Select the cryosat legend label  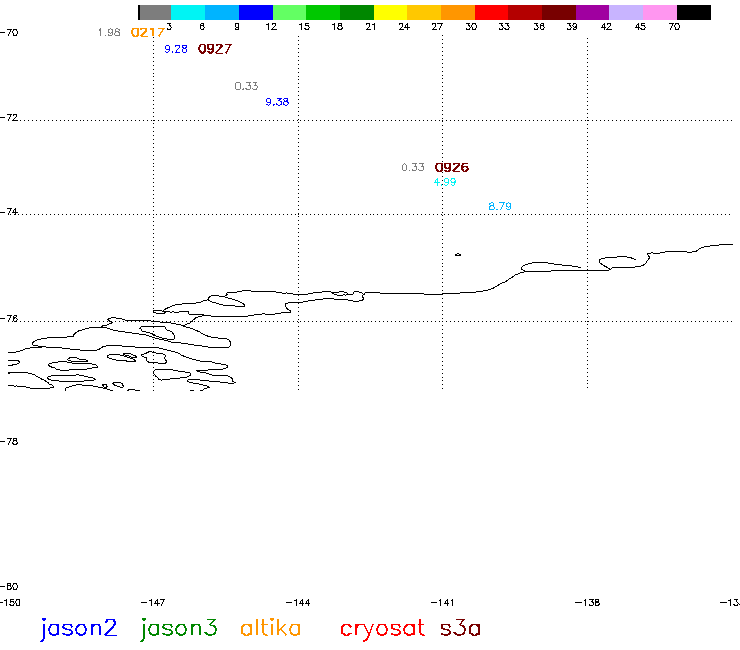pyautogui.click(x=382, y=630)
